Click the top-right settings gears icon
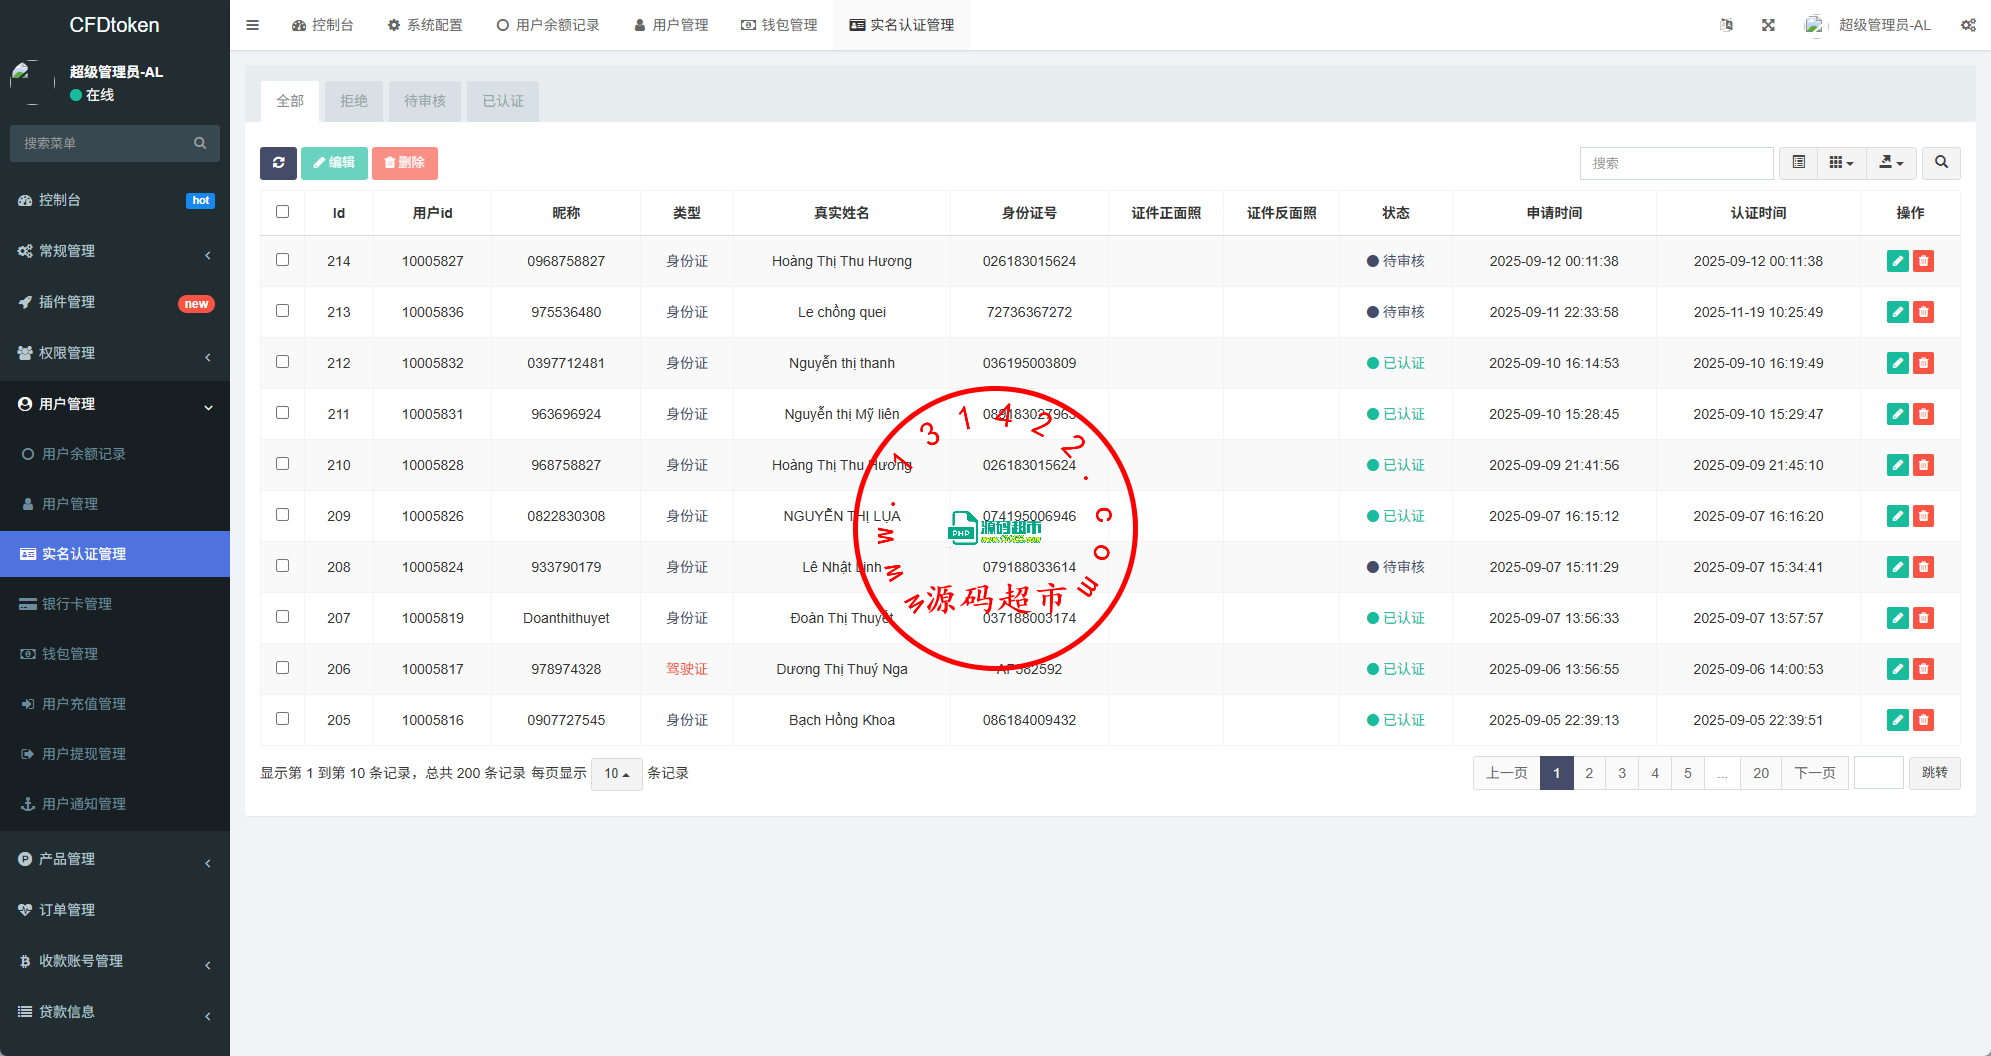1991x1056 pixels. coord(1967,25)
